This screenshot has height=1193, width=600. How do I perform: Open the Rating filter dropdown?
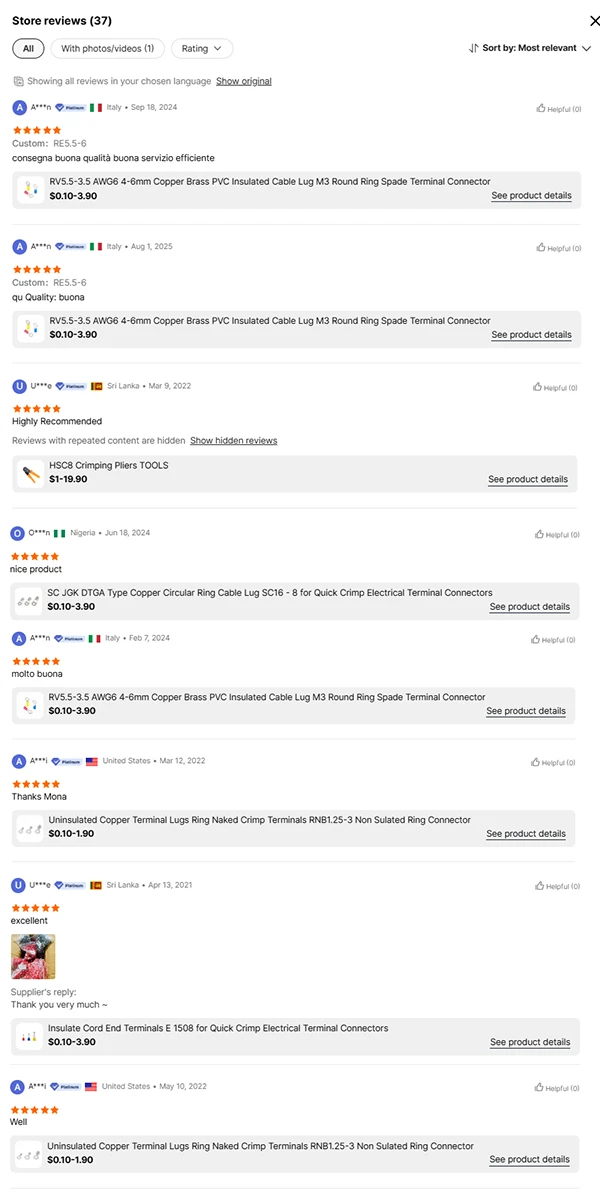pos(202,48)
